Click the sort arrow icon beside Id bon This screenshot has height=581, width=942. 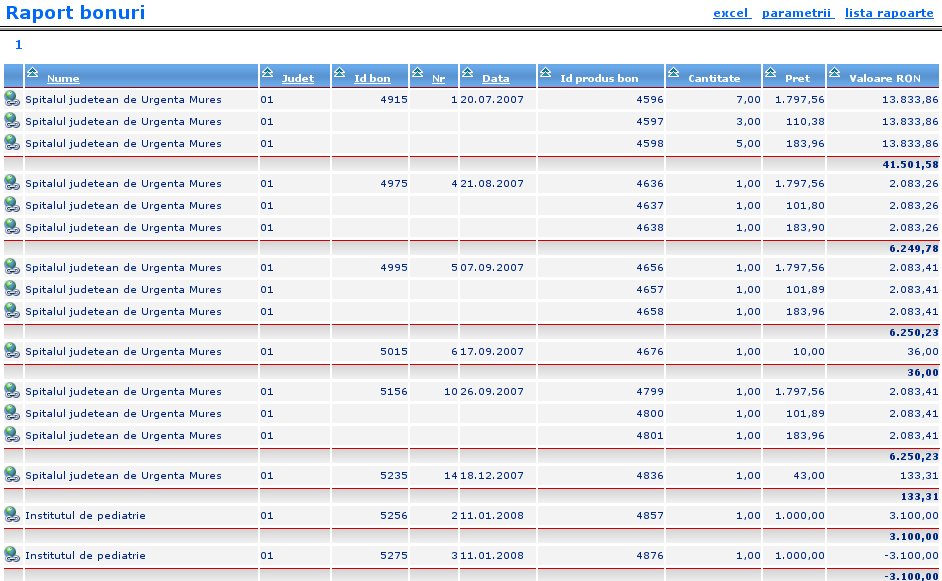pyautogui.click(x=339, y=72)
